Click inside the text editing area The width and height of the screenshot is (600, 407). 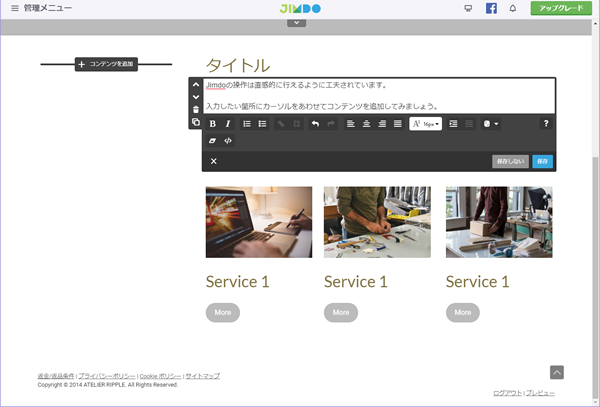coord(379,96)
